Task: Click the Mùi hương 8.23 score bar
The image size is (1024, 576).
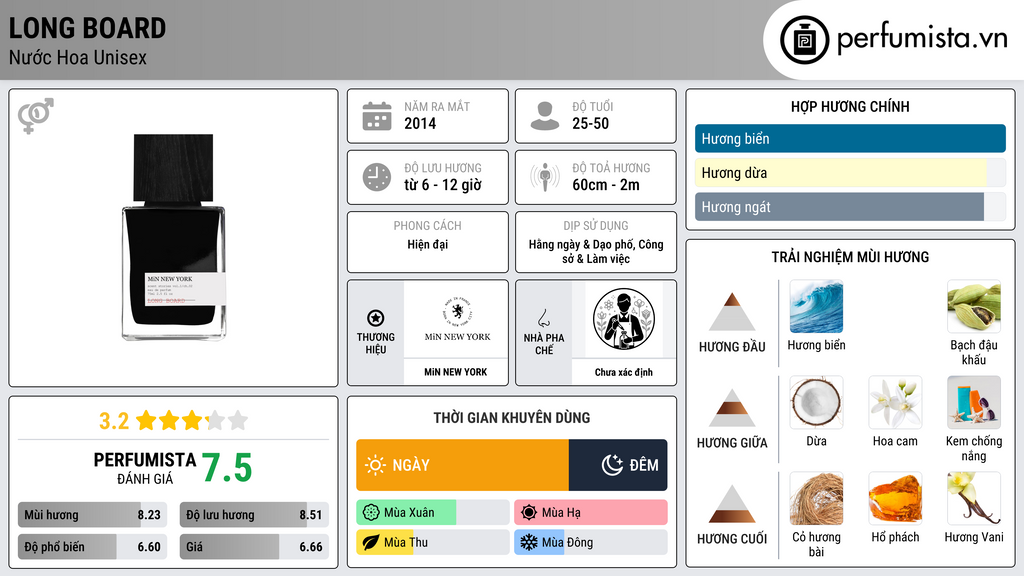Action: (92, 515)
